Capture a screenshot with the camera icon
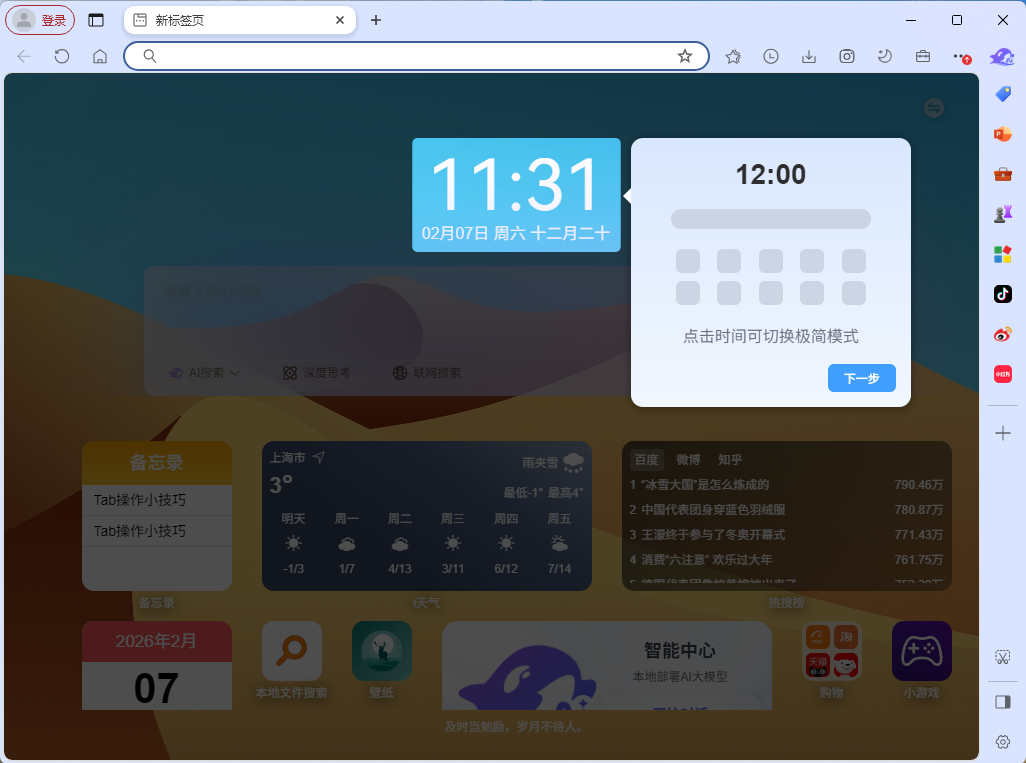 coord(846,56)
